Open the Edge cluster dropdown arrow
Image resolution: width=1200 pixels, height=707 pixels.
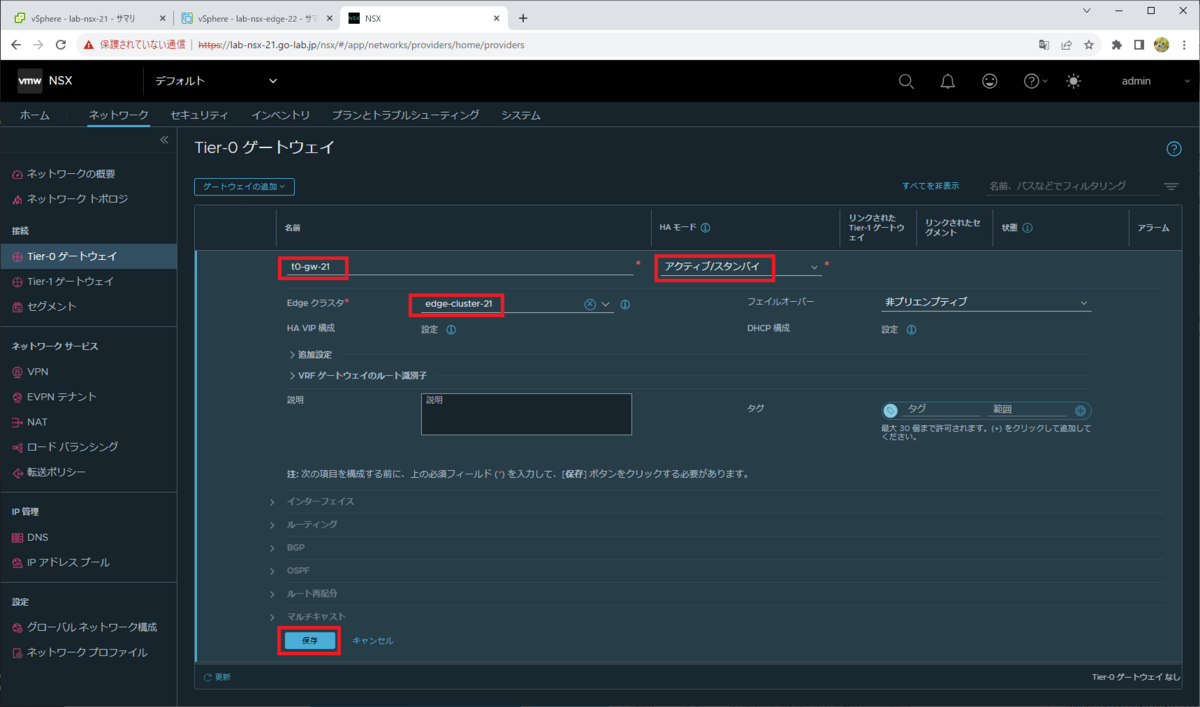(606, 304)
